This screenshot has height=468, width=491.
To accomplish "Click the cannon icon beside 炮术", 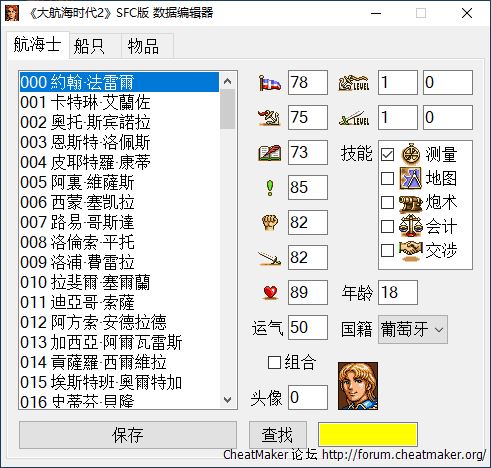I will pos(411,203).
